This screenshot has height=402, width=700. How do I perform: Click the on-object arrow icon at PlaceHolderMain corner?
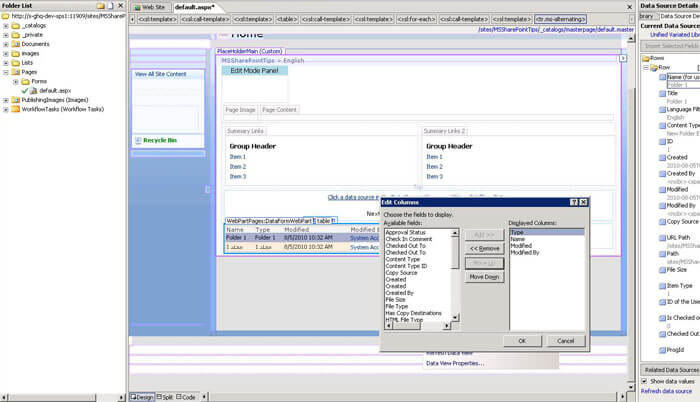click(x=623, y=59)
